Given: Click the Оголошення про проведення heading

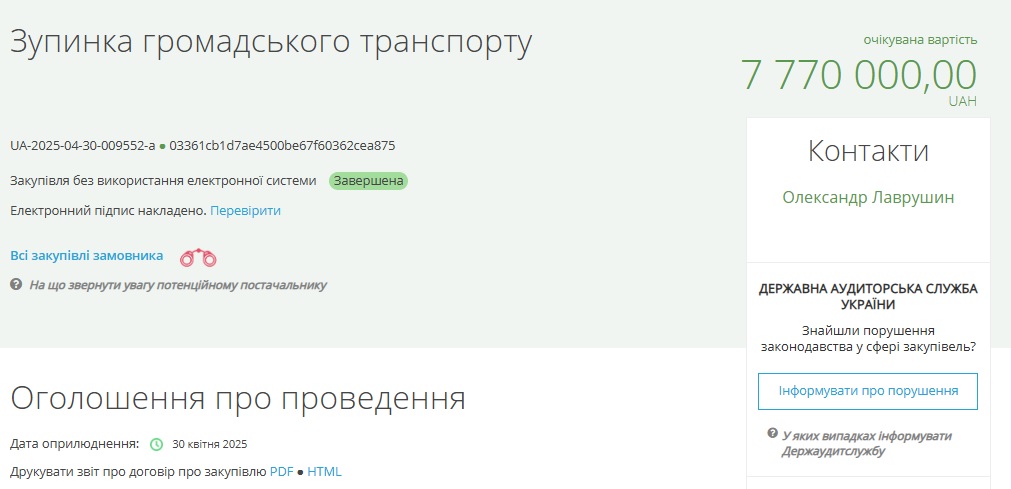Looking at the screenshot, I should 238,399.
